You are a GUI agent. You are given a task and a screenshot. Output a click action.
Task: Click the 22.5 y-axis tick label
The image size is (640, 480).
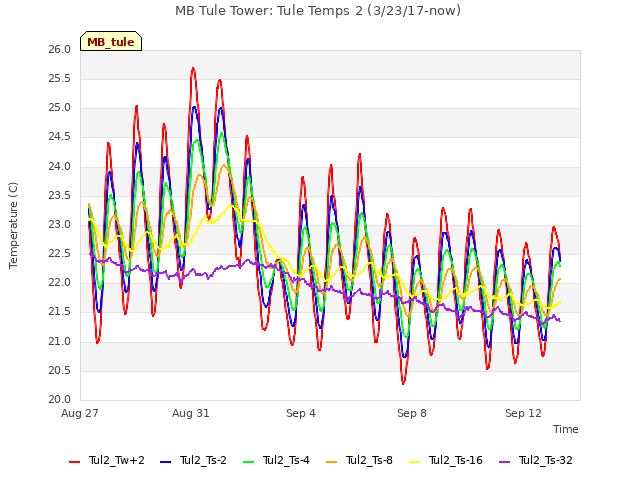coord(60,253)
